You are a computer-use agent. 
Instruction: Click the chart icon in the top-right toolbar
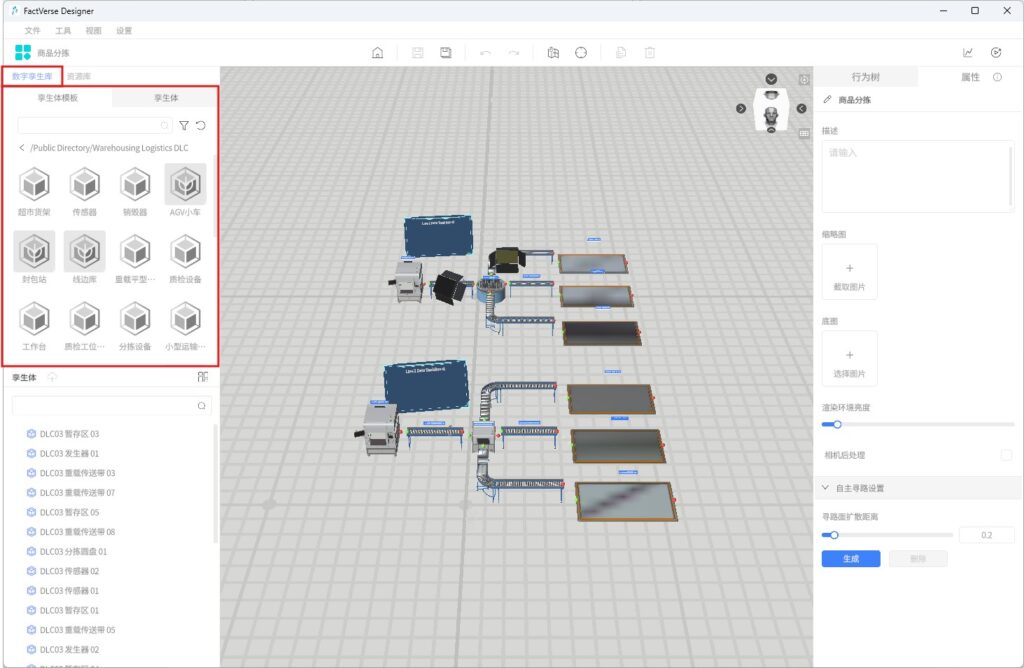[x=968, y=53]
